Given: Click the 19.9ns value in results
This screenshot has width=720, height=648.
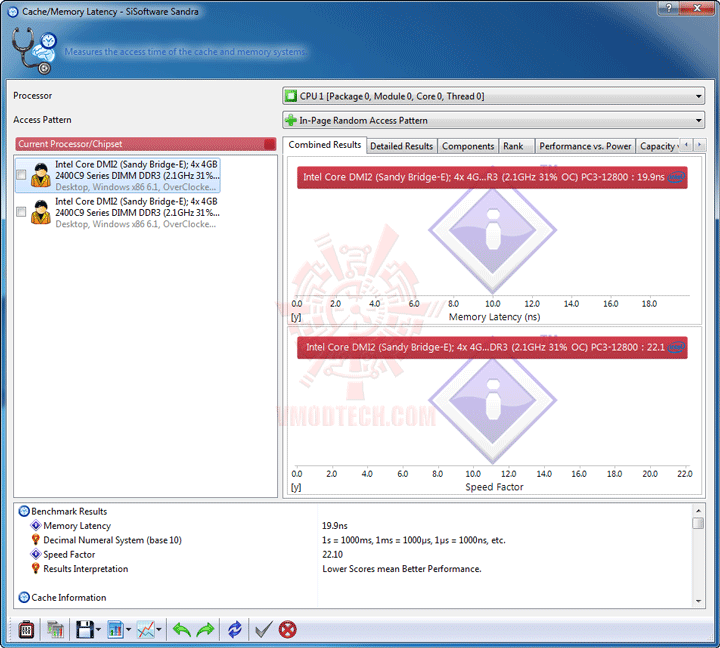Looking at the screenshot, I should pos(335,525).
